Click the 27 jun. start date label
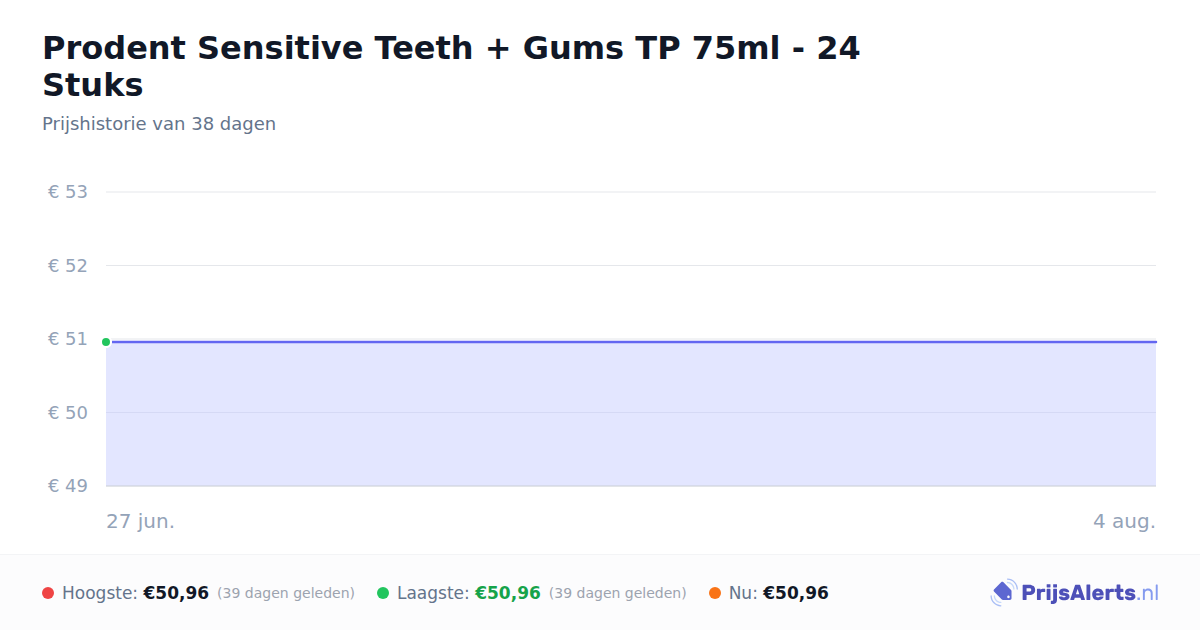Image resolution: width=1200 pixels, height=630 pixels. [x=141, y=521]
